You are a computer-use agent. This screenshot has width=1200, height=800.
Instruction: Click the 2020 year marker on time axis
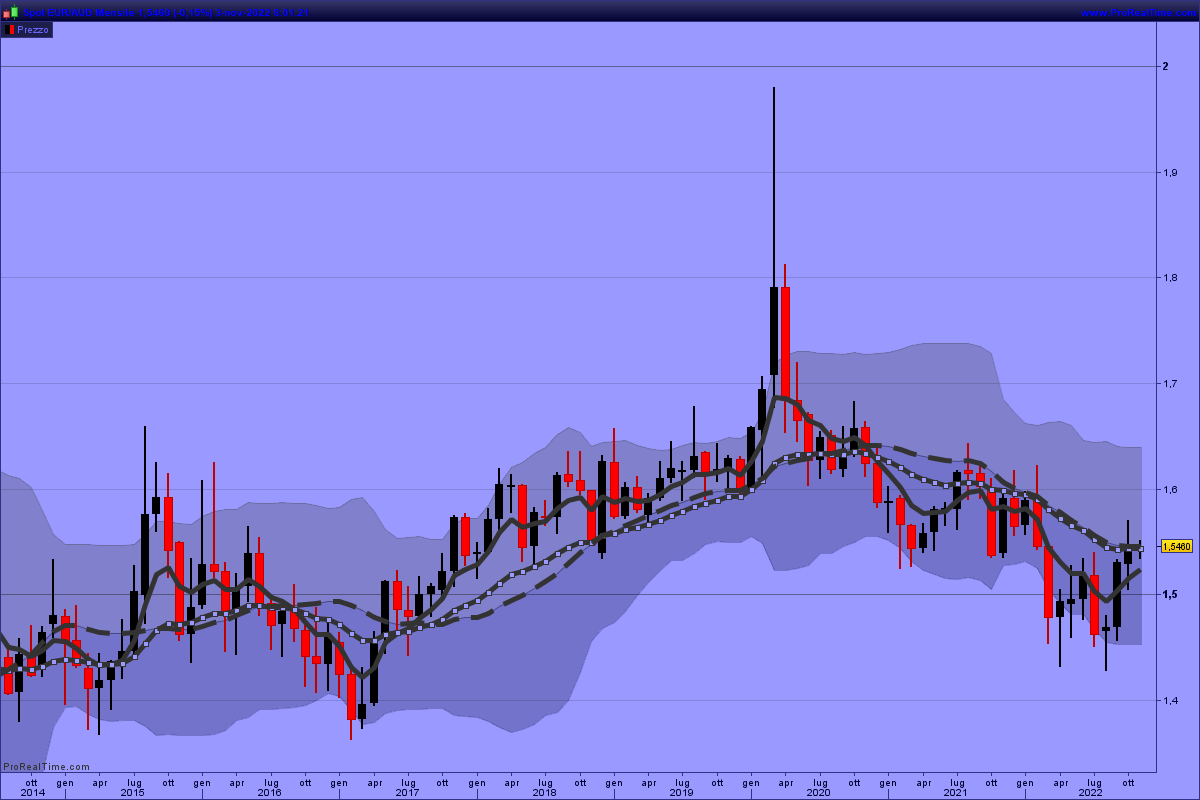pyautogui.click(x=818, y=793)
